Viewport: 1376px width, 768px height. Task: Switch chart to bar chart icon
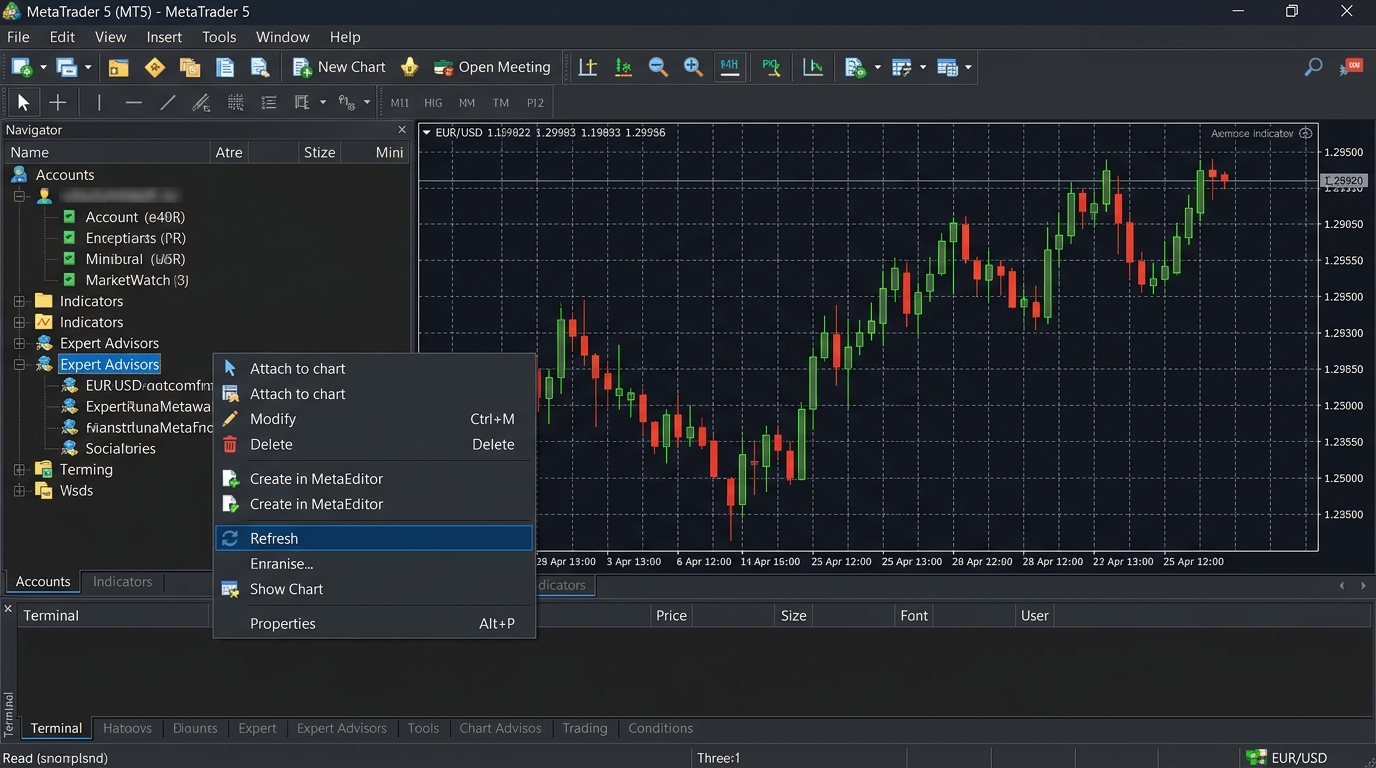coord(588,67)
